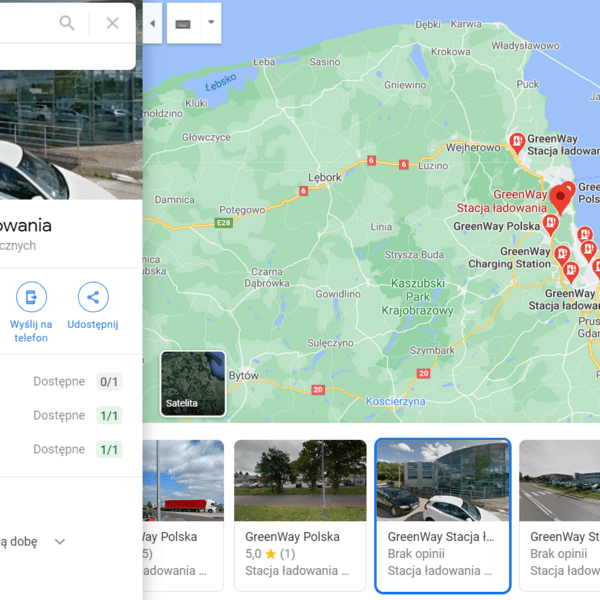
Task: Click the 'Wyślij na telefon' phone icon
Action: pos(31,297)
